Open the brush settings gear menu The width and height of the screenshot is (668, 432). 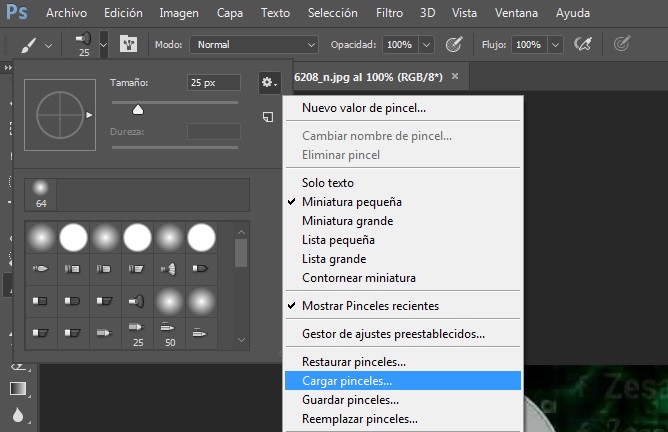pos(267,82)
